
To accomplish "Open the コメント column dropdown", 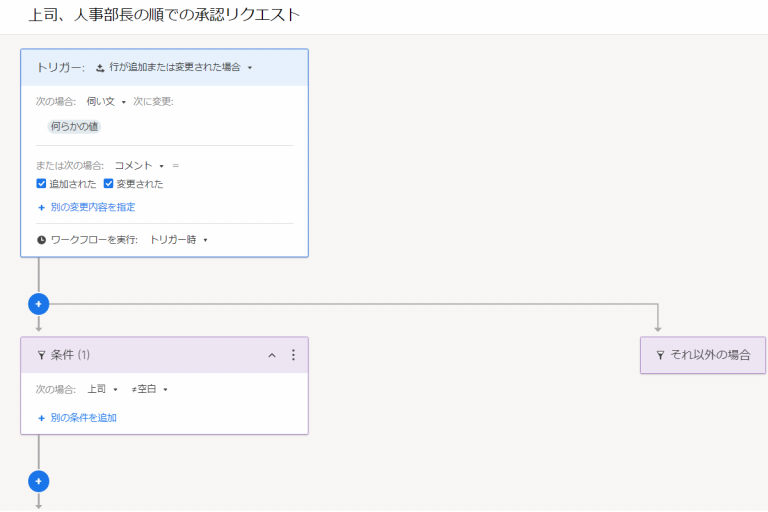I will point(138,166).
